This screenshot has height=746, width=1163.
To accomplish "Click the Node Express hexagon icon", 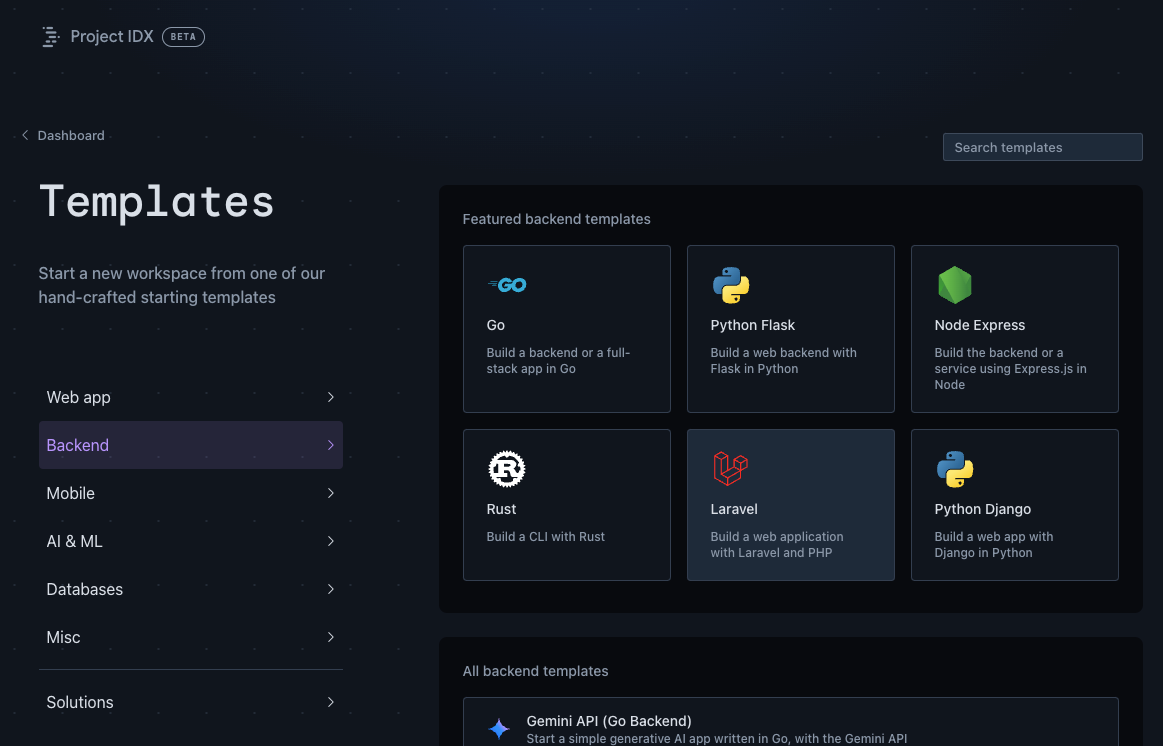I will [x=955, y=285].
